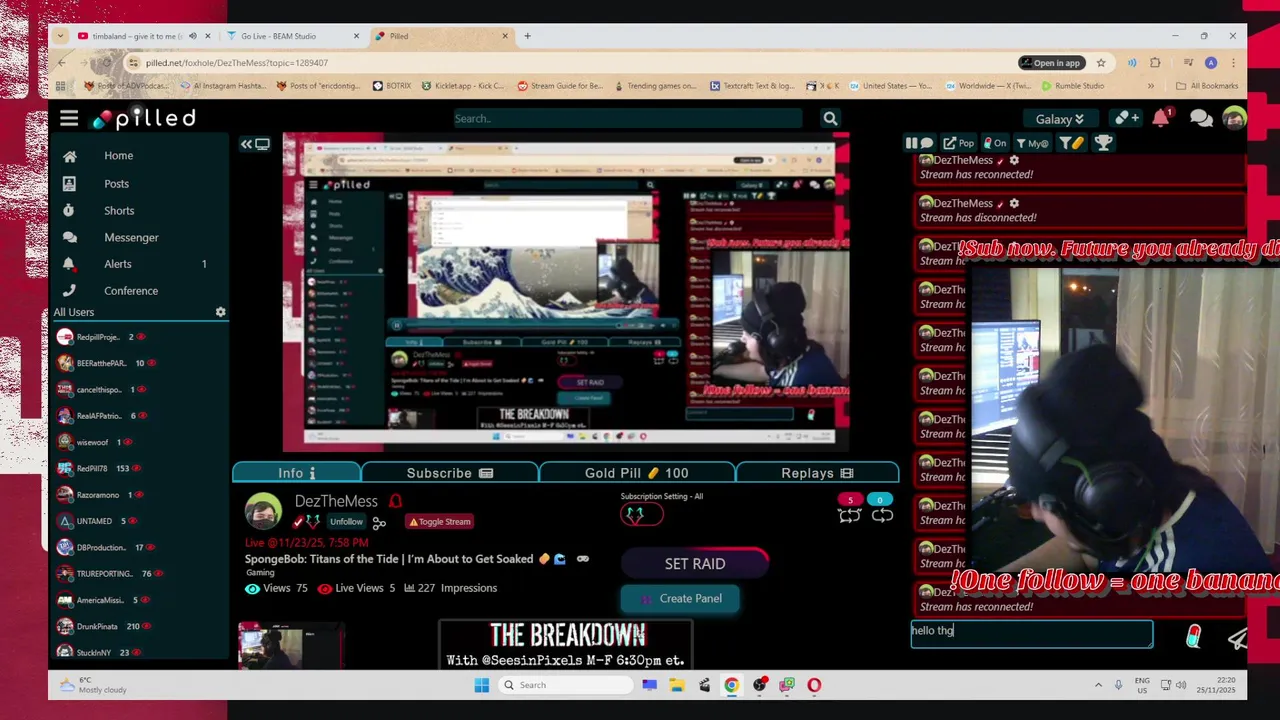Open Alerts in sidebar
Screen dimensions: 1280x720
pos(117,264)
